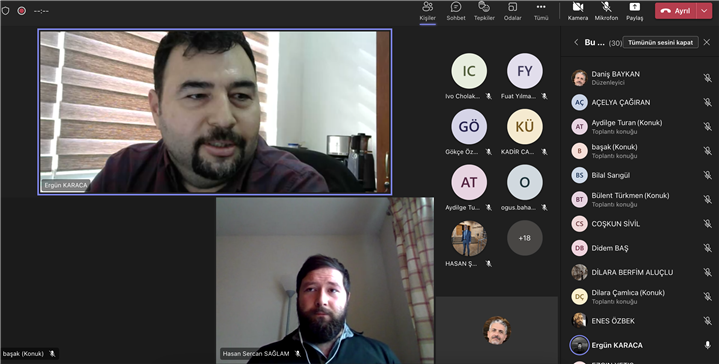The height and width of the screenshot is (364, 719).
Task: Show the +18 more participants
Action: coord(525,238)
